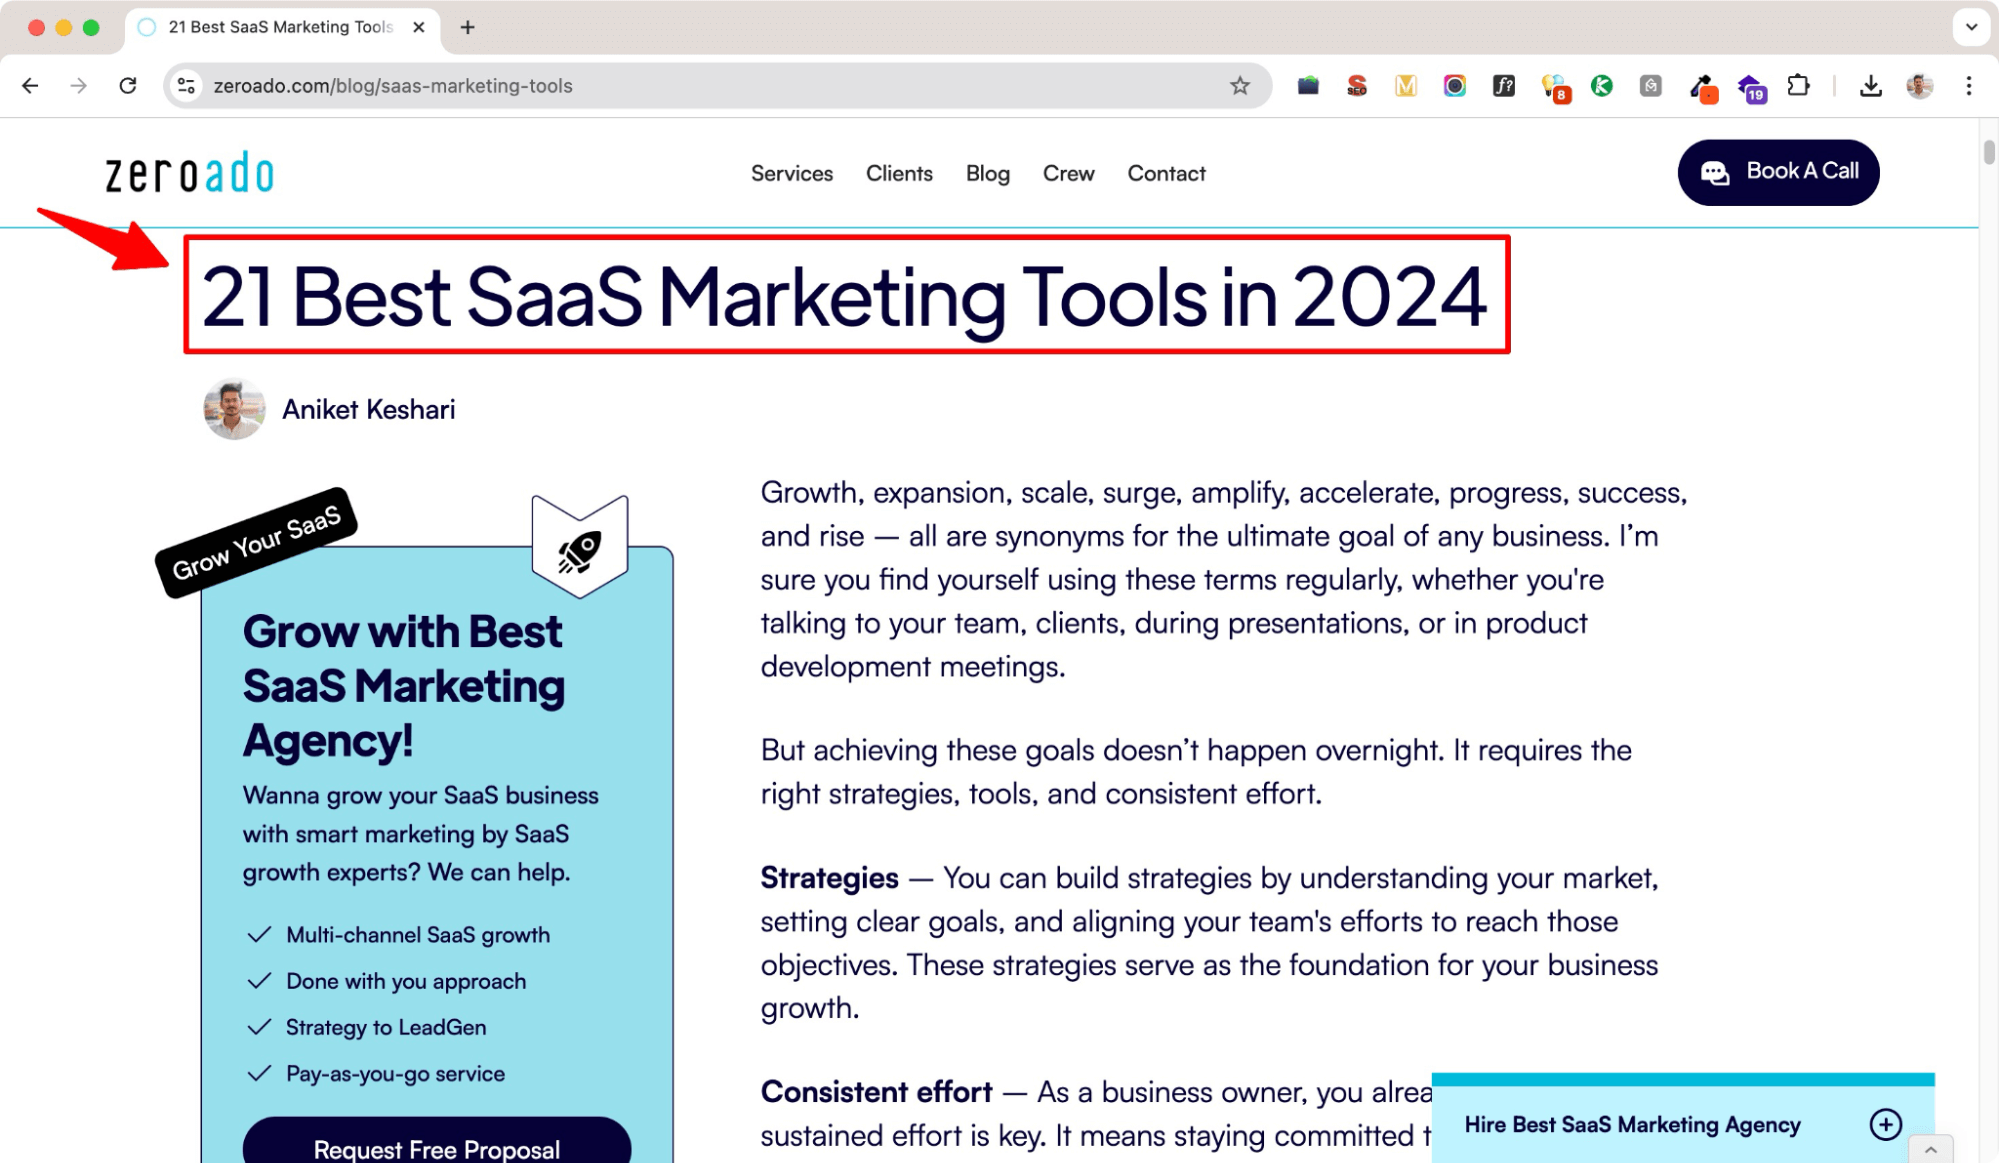Open the Crew nav item

tap(1068, 173)
